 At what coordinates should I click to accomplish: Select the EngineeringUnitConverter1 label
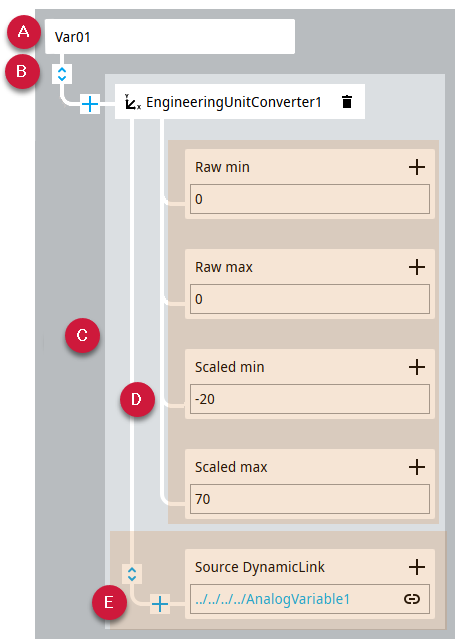coord(234,102)
